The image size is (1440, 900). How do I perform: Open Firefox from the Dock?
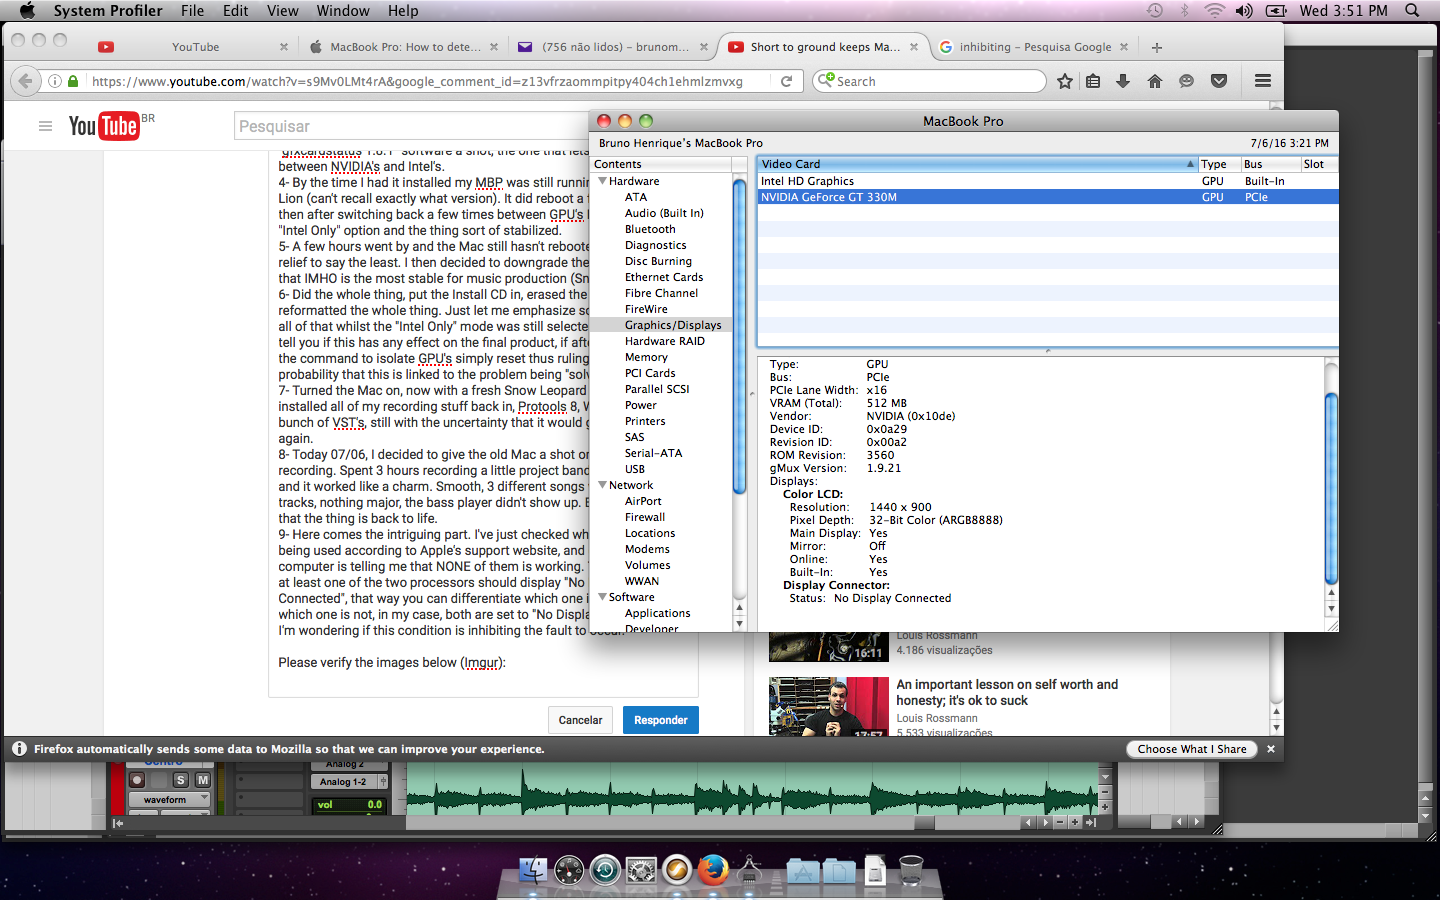pyautogui.click(x=713, y=870)
